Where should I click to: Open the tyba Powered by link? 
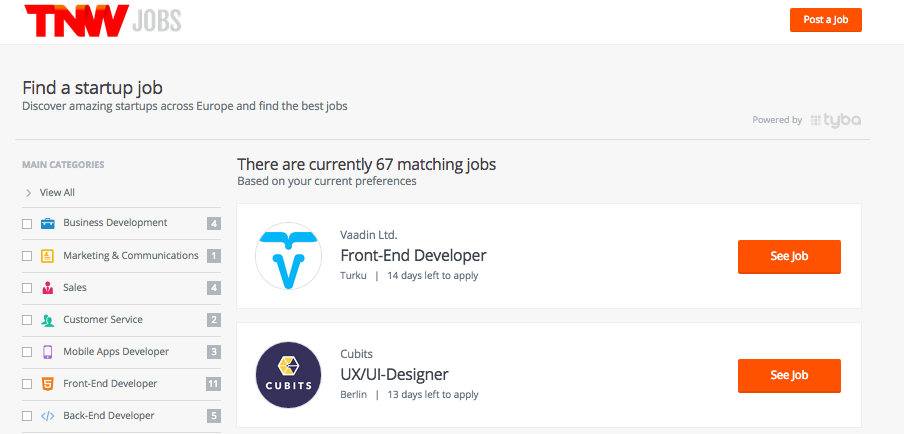tap(835, 120)
